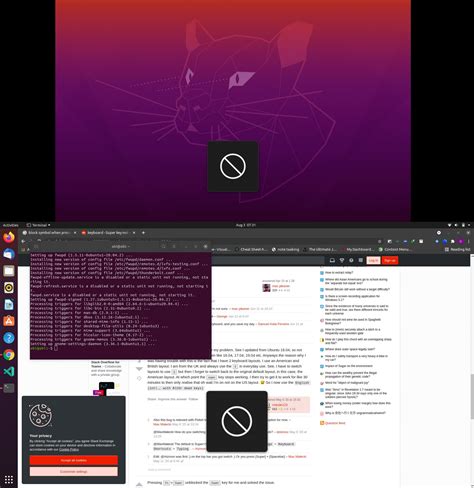Click 'Add a comment' under the answer
Image resolution: width=474 pixels, height=488 pixels.
(x=159, y=470)
